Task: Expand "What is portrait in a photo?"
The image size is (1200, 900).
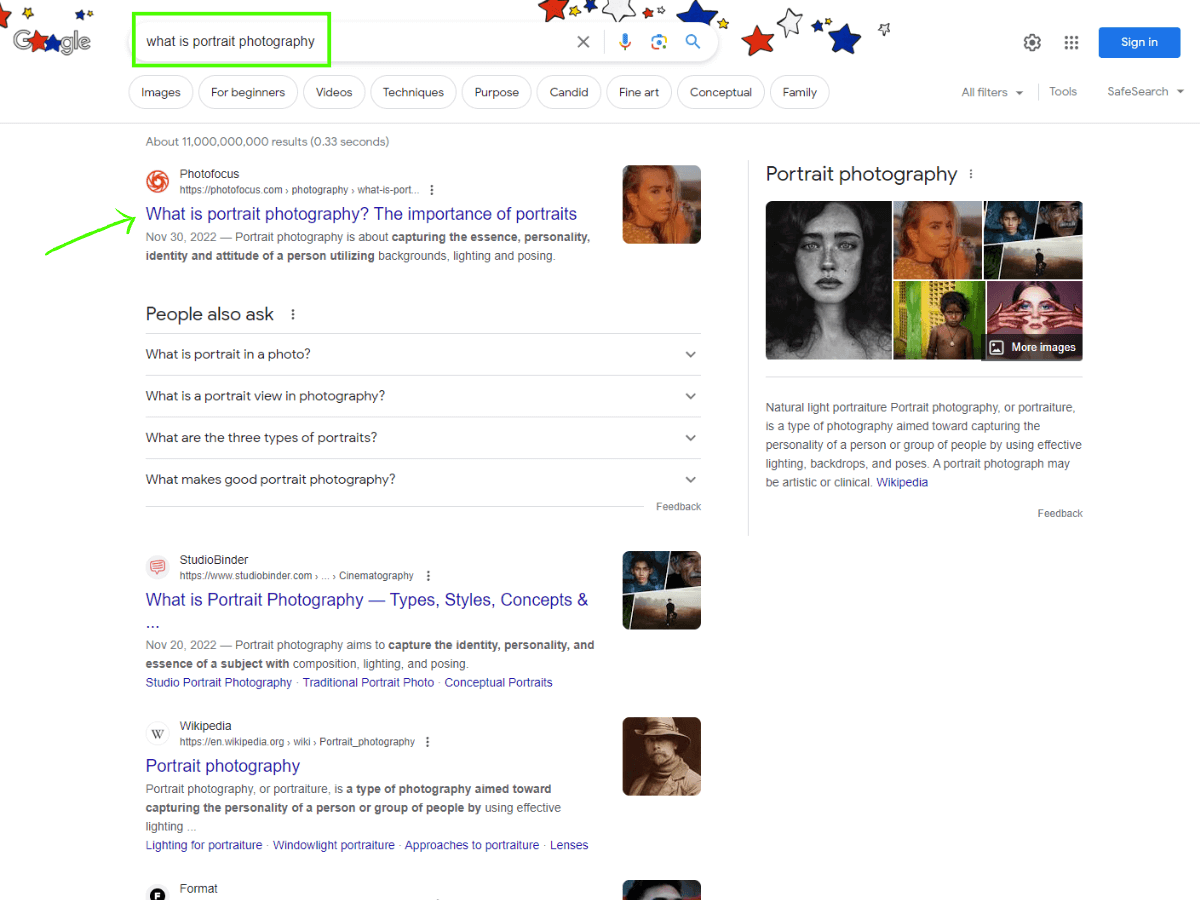Action: [x=422, y=355]
